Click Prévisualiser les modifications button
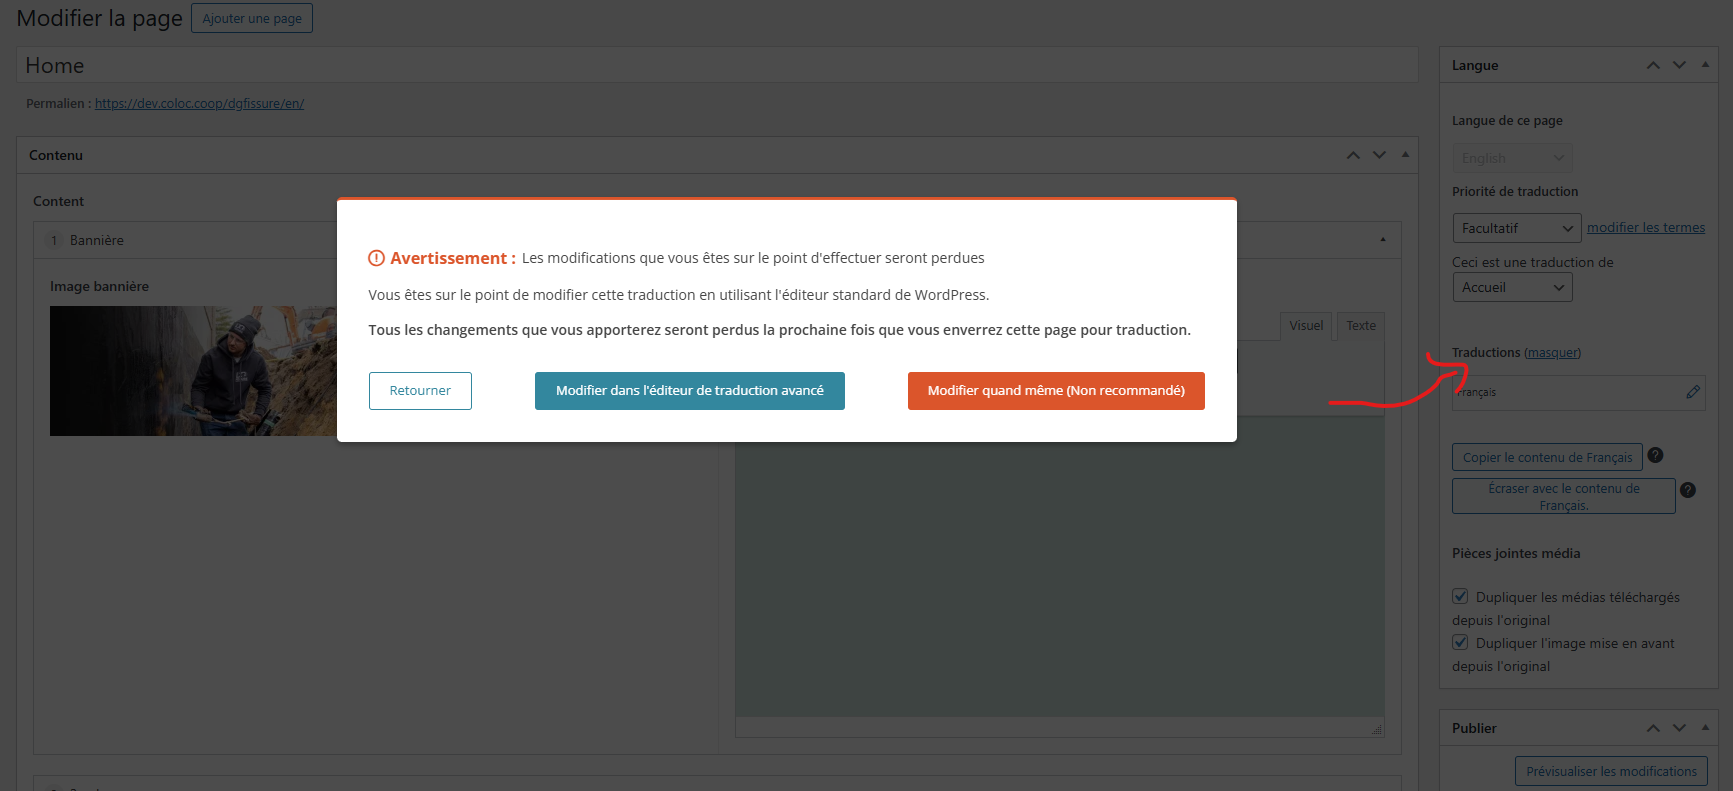The image size is (1733, 791). (x=1611, y=771)
